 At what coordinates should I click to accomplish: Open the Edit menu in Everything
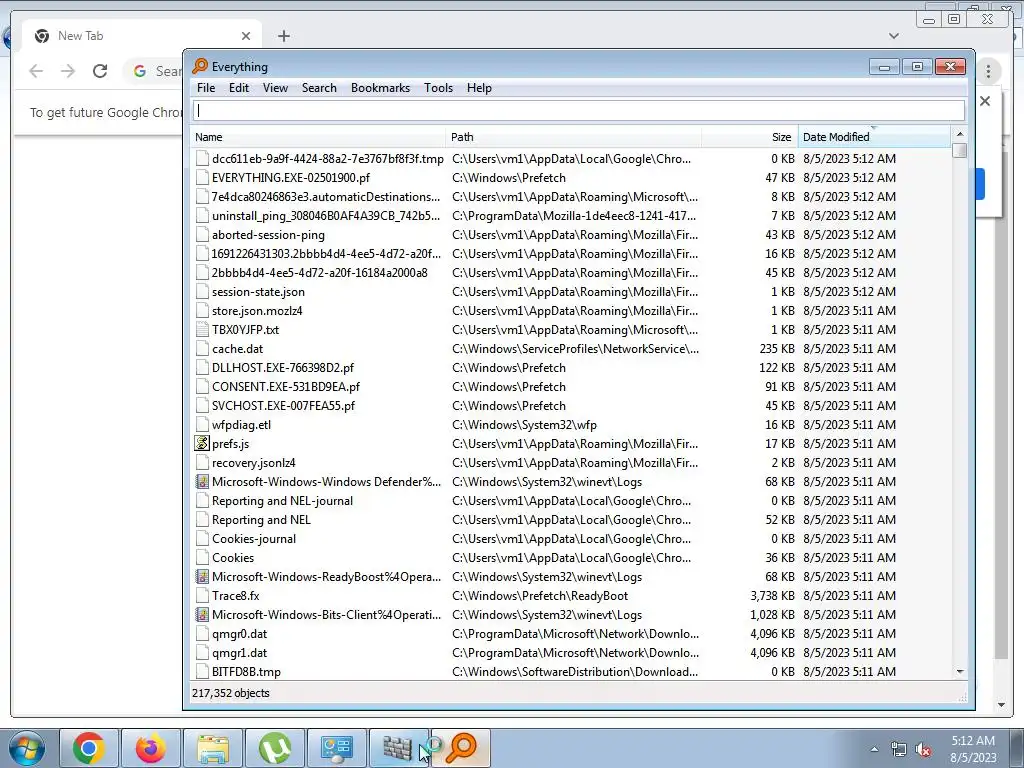(x=238, y=88)
